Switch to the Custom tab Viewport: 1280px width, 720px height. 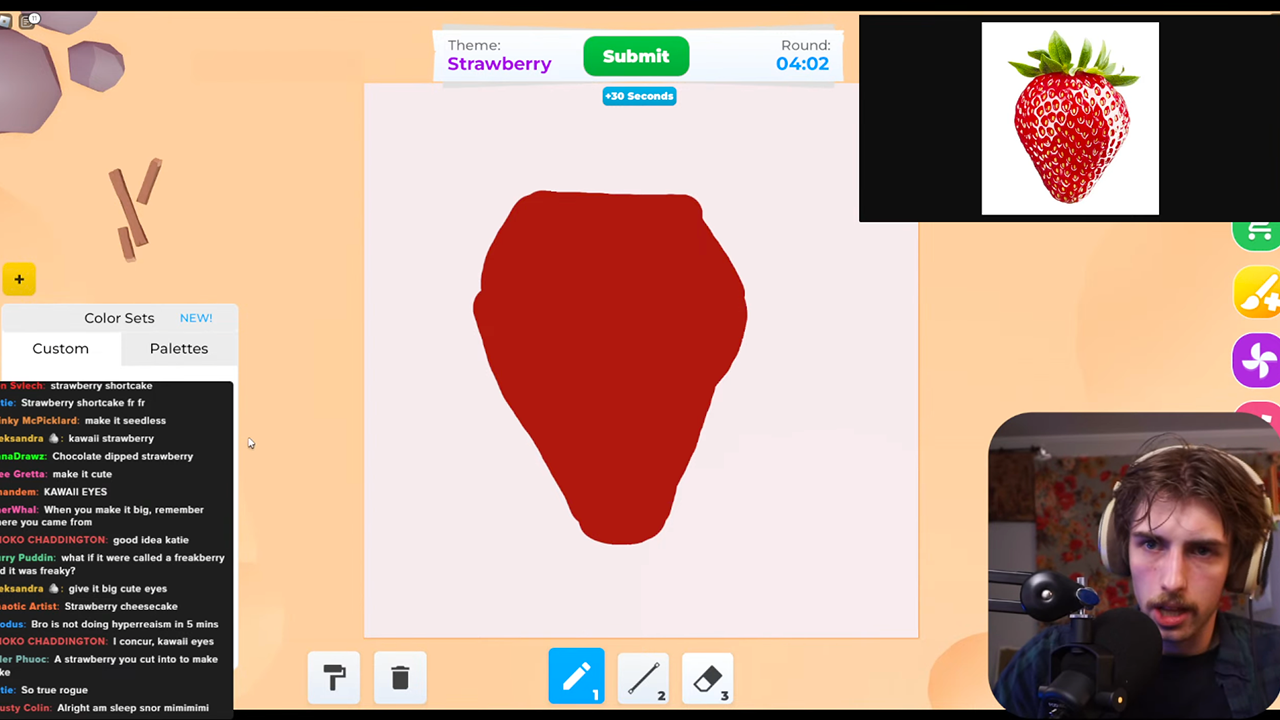pyautogui.click(x=60, y=348)
